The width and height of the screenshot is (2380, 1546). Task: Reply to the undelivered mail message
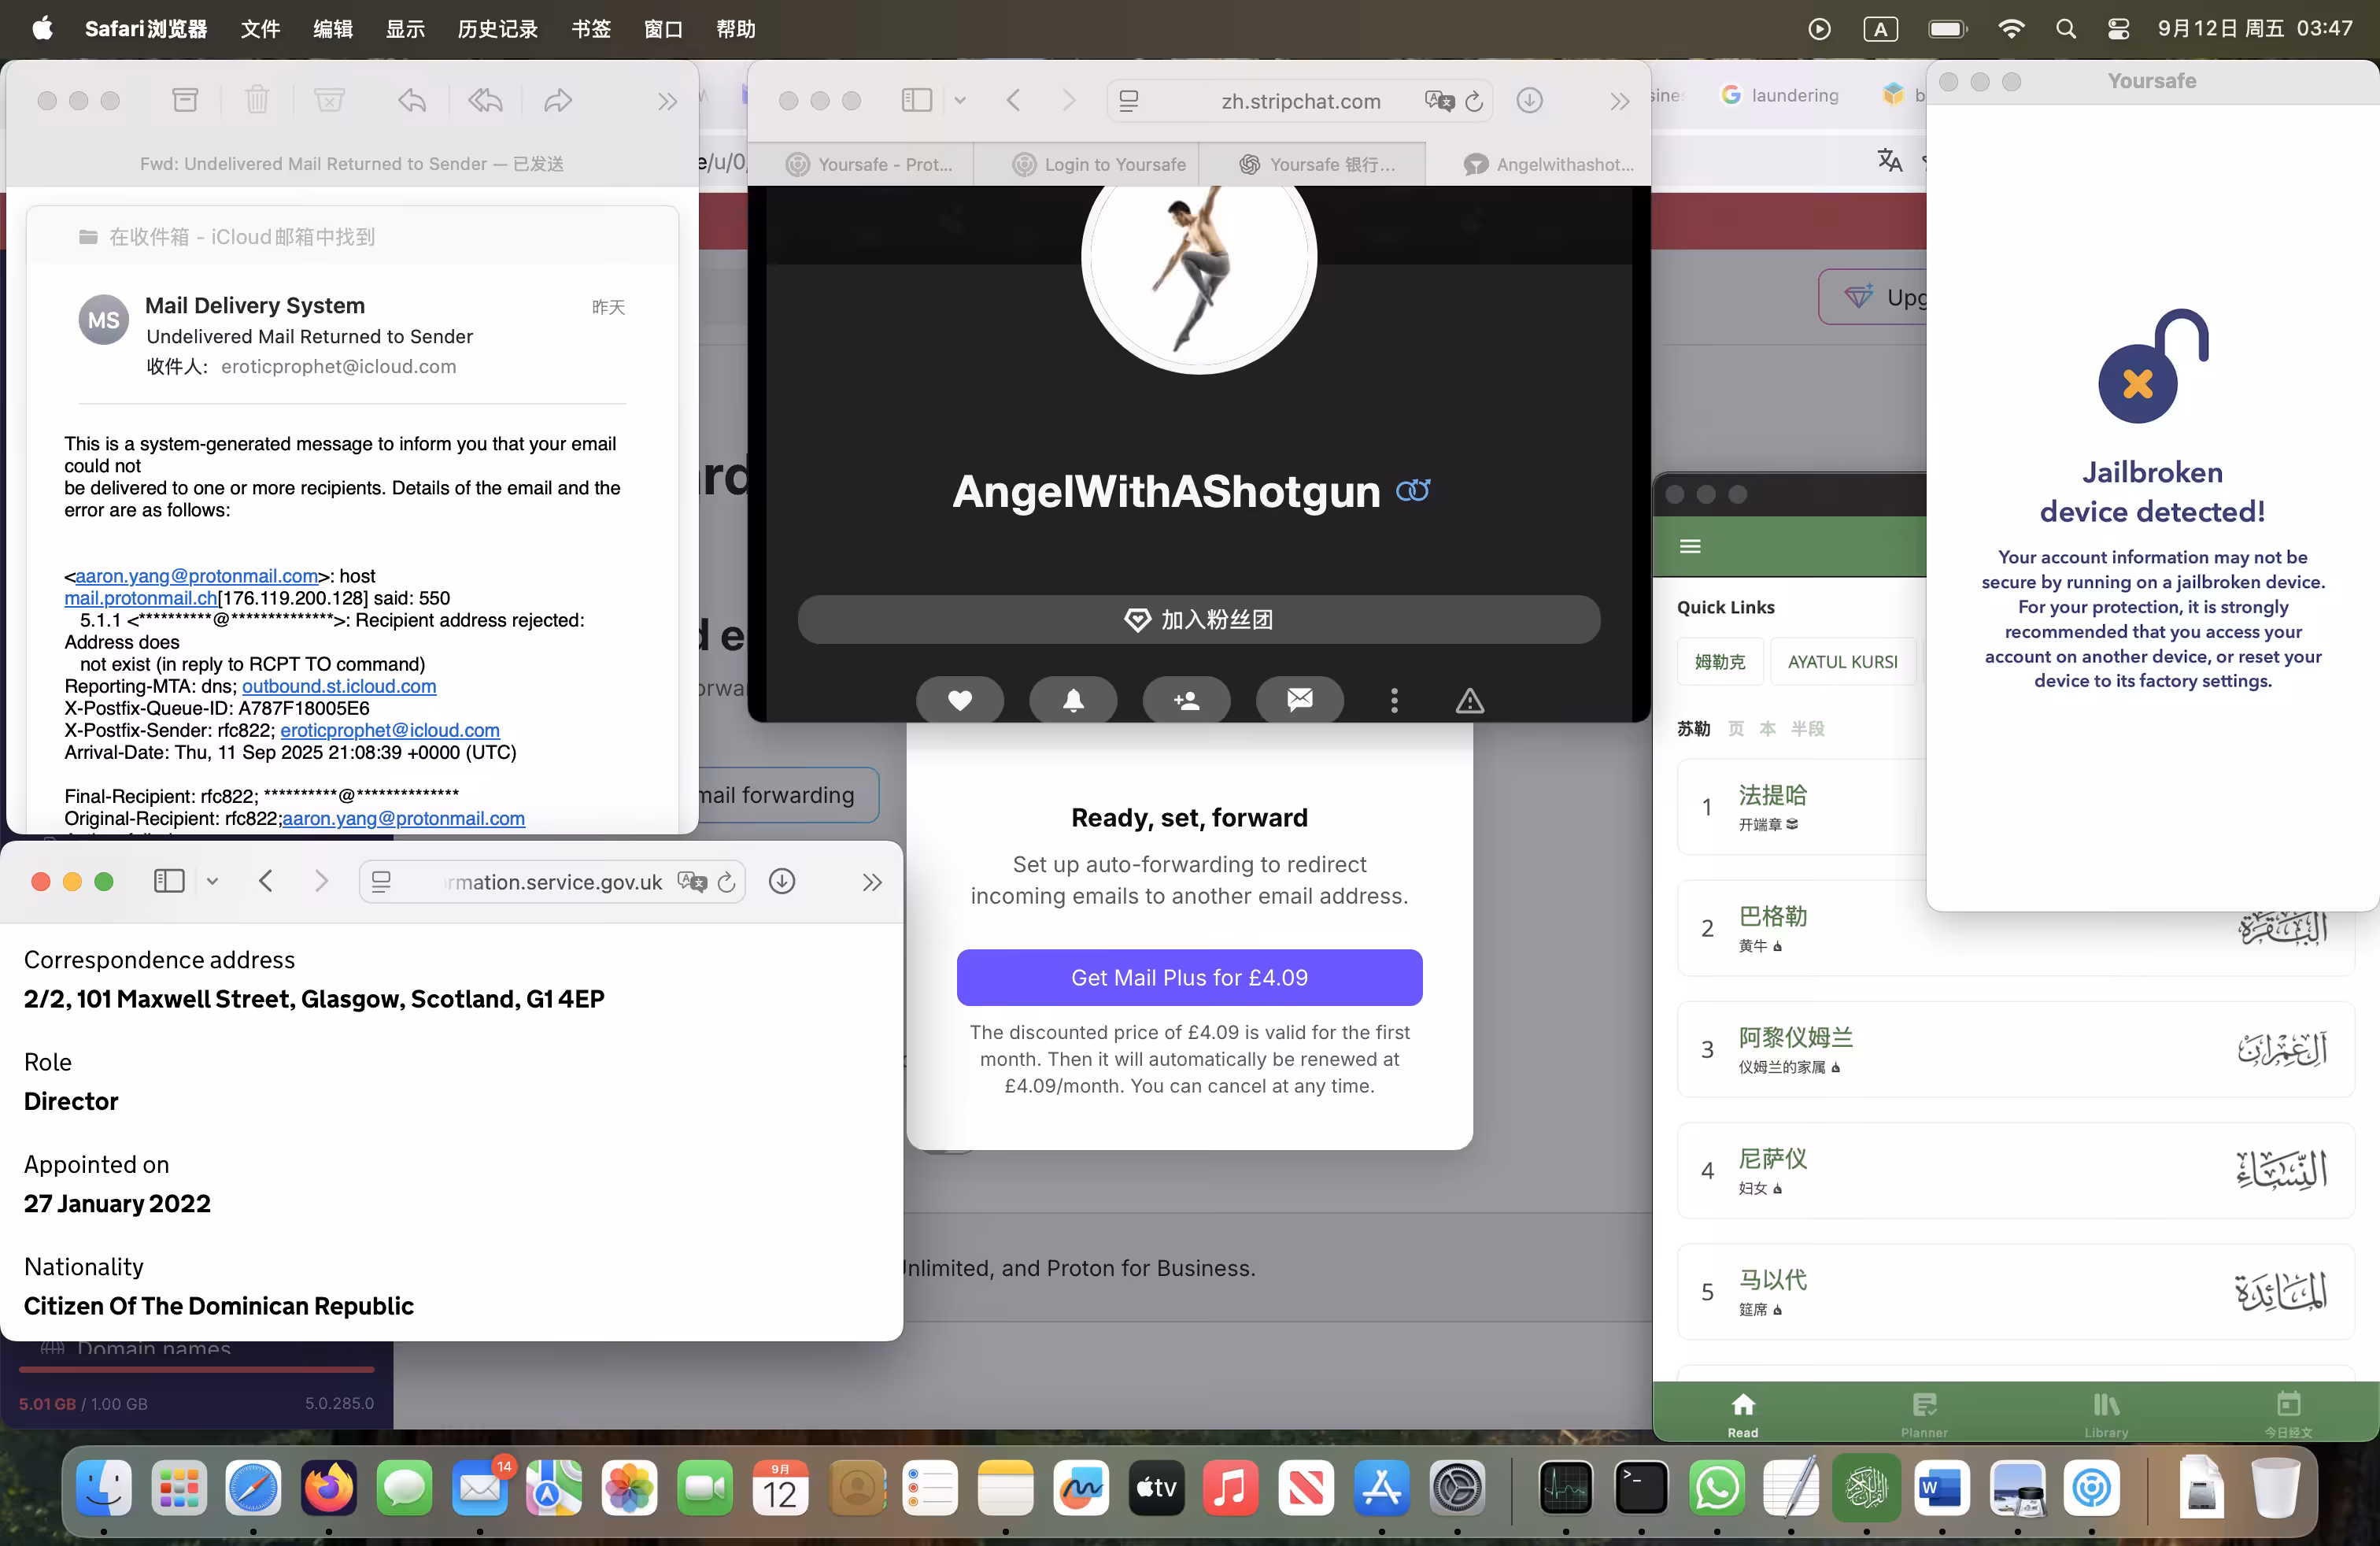(x=412, y=100)
